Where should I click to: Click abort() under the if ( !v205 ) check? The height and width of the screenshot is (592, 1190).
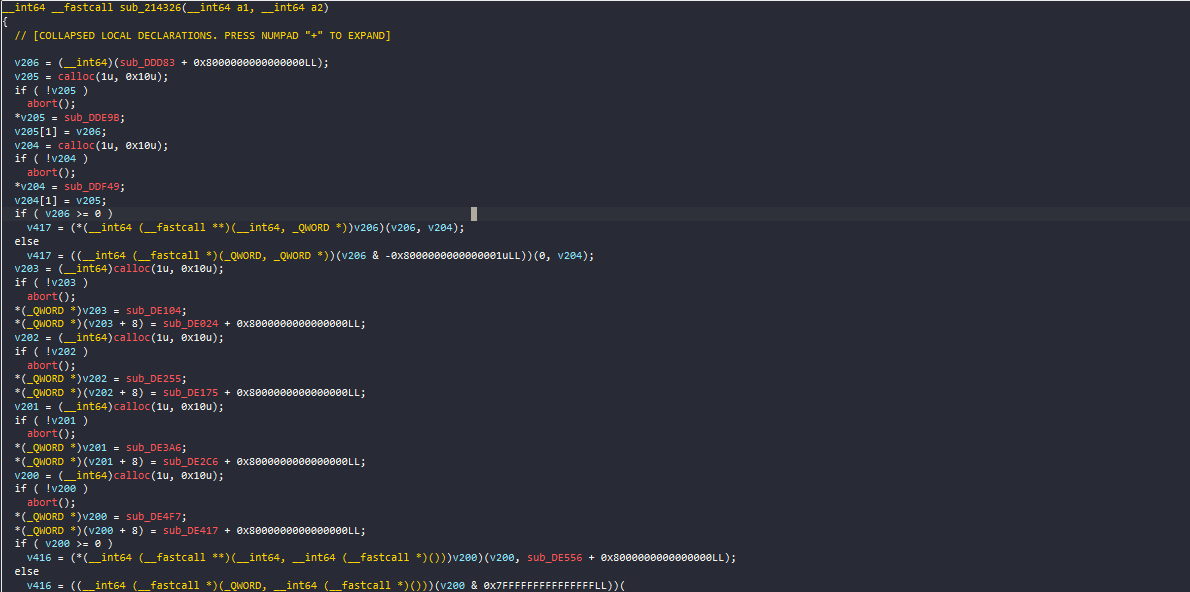click(52, 104)
